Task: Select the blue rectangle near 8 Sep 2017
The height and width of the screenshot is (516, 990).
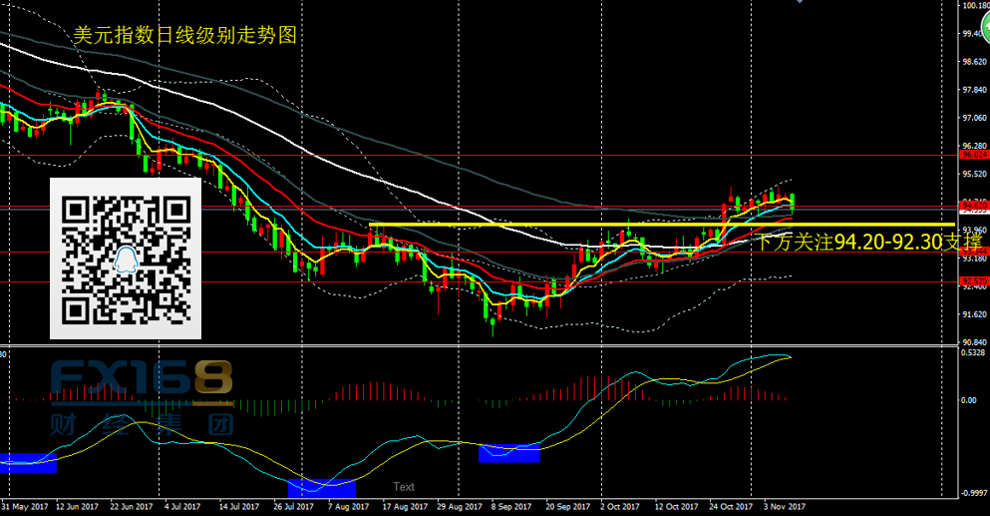Action: click(x=509, y=453)
